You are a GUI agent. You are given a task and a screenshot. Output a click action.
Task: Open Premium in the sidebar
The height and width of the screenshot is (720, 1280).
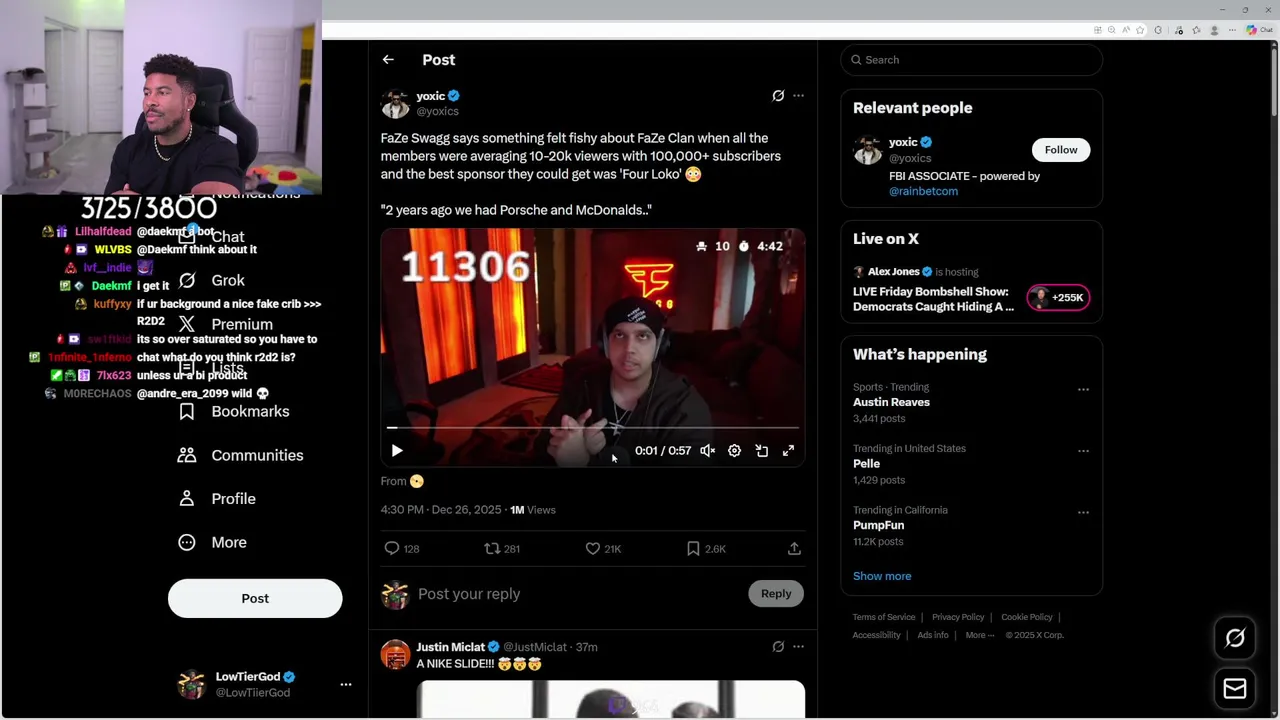pyautogui.click(x=225, y=324)
